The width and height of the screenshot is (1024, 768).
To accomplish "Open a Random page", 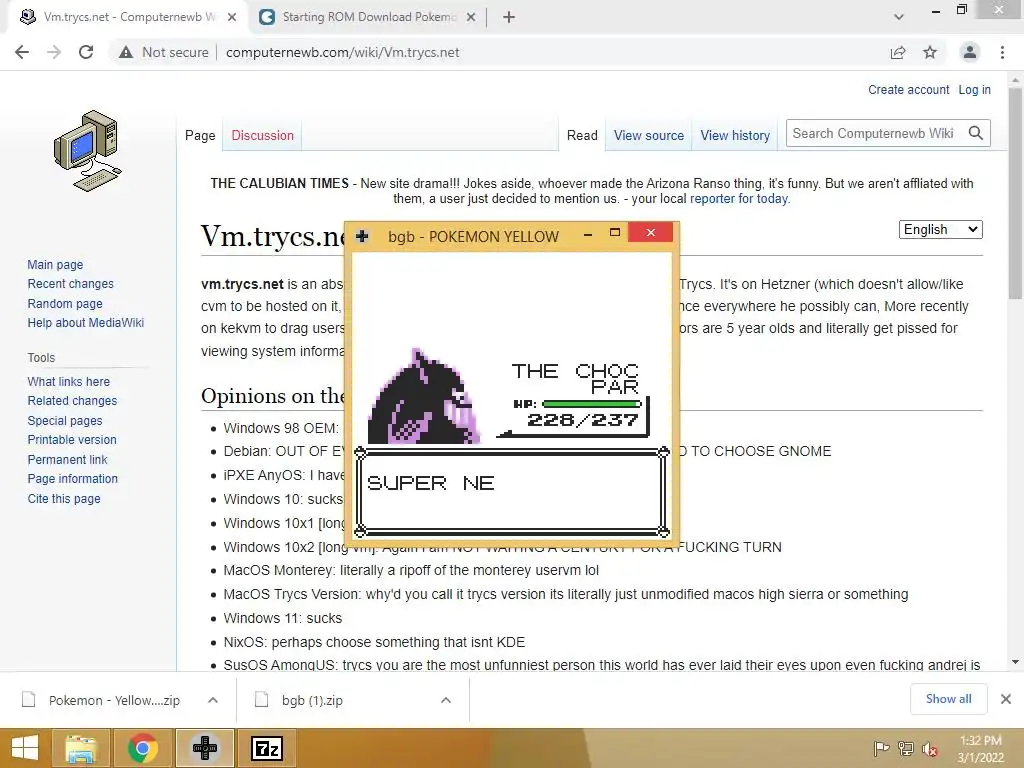I will 65,303.
